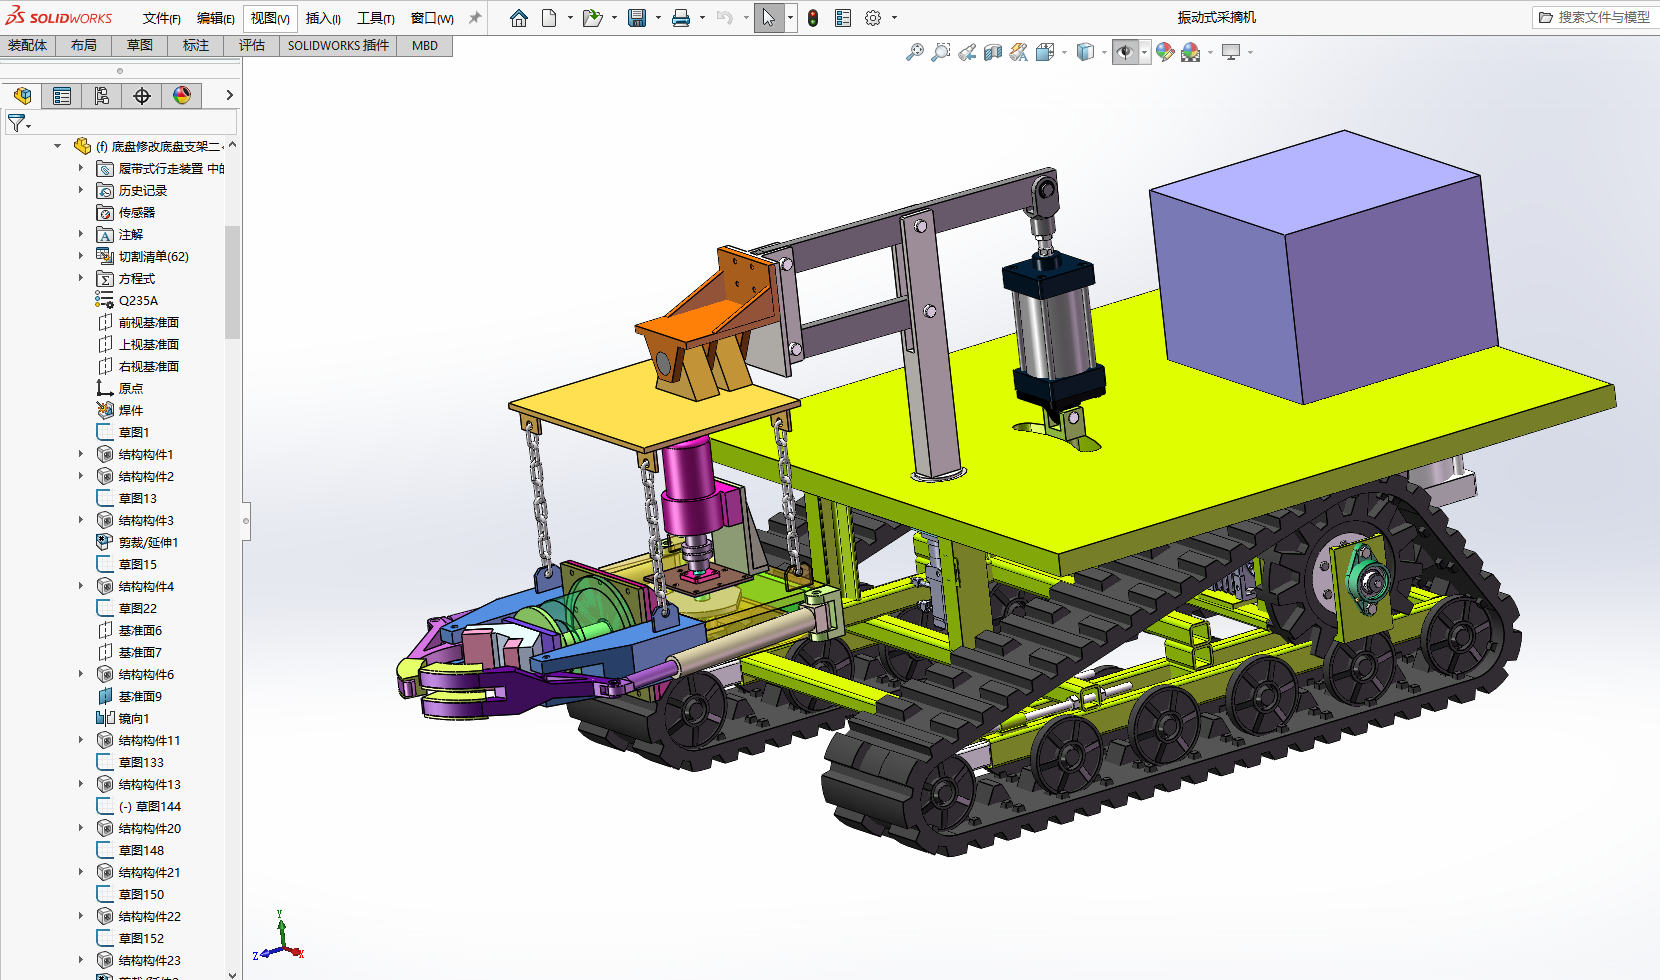Expand 结构构件11 tree node
Viewport: 1660px width, 980px height.
tap(81, 740)
